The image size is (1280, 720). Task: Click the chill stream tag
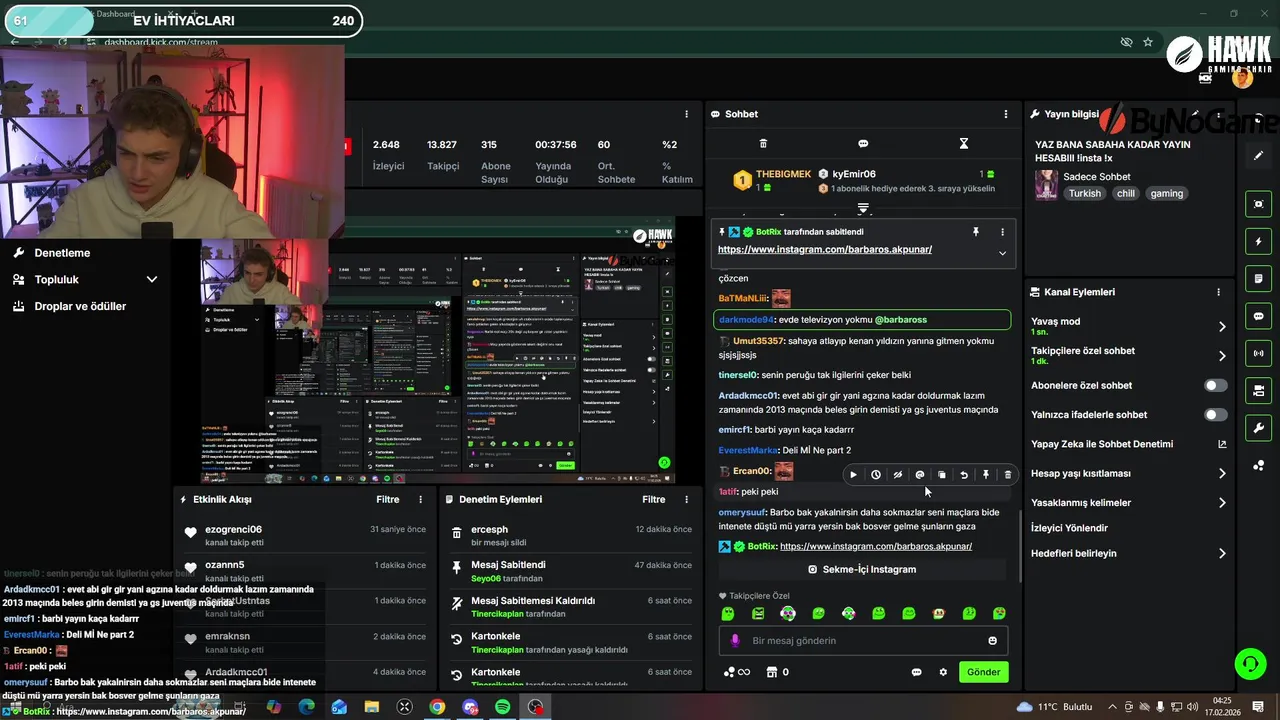point(1126,194)
